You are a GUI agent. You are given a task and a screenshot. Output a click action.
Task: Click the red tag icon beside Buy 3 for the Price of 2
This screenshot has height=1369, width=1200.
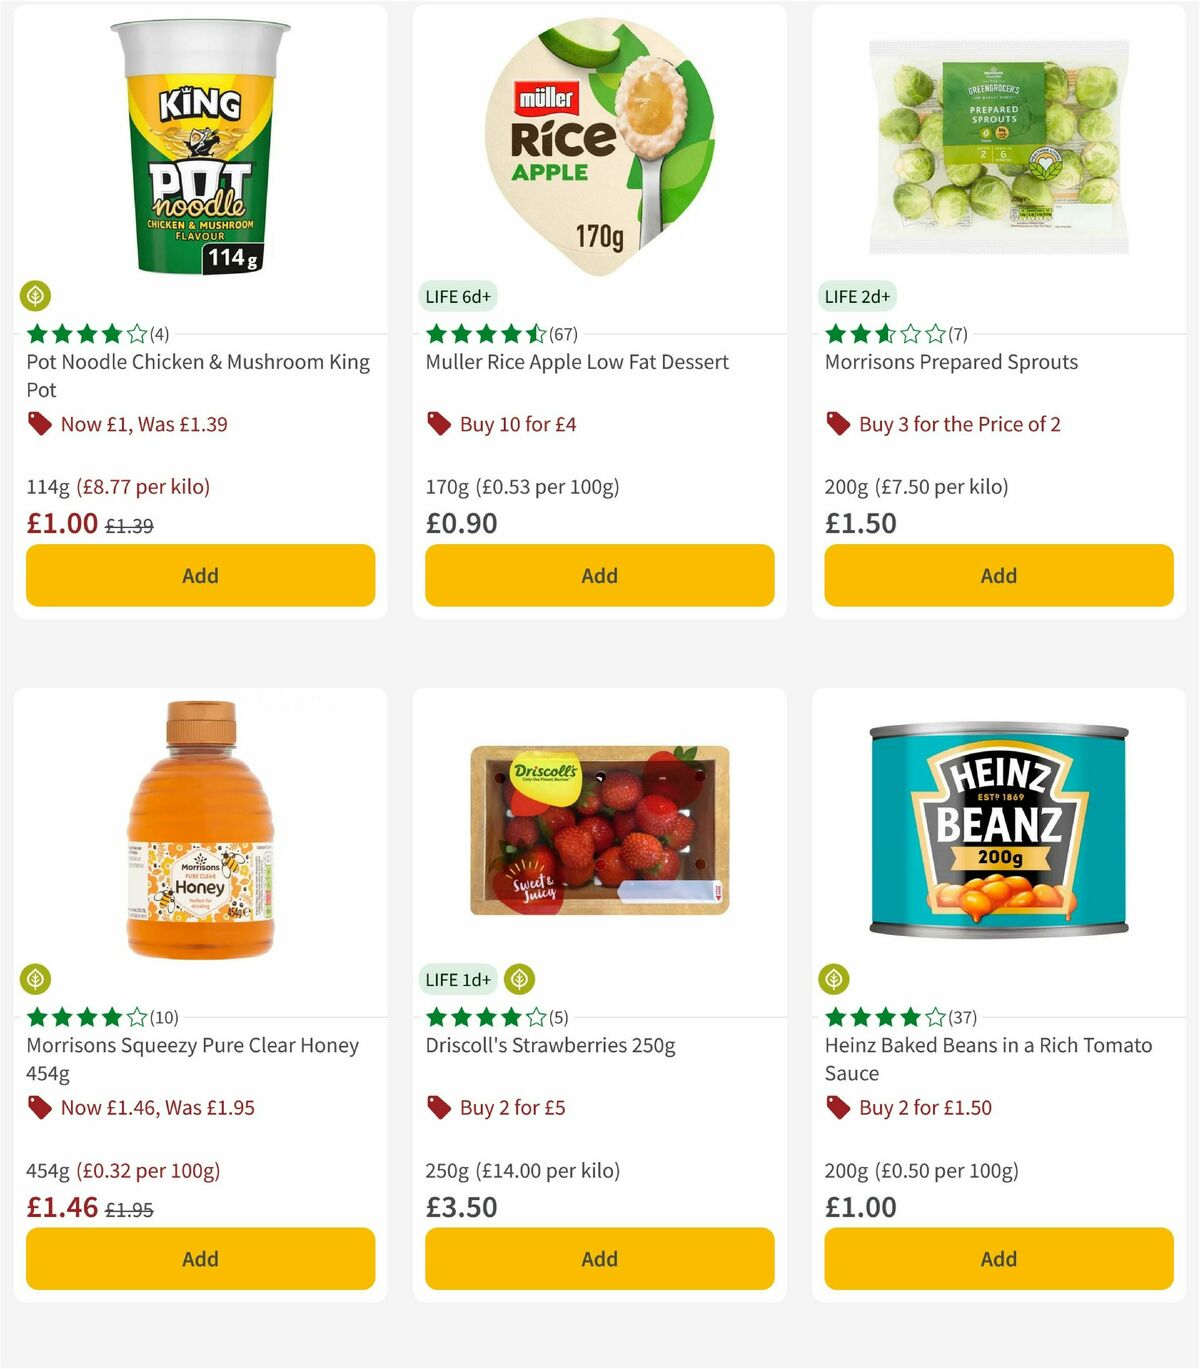836,424
